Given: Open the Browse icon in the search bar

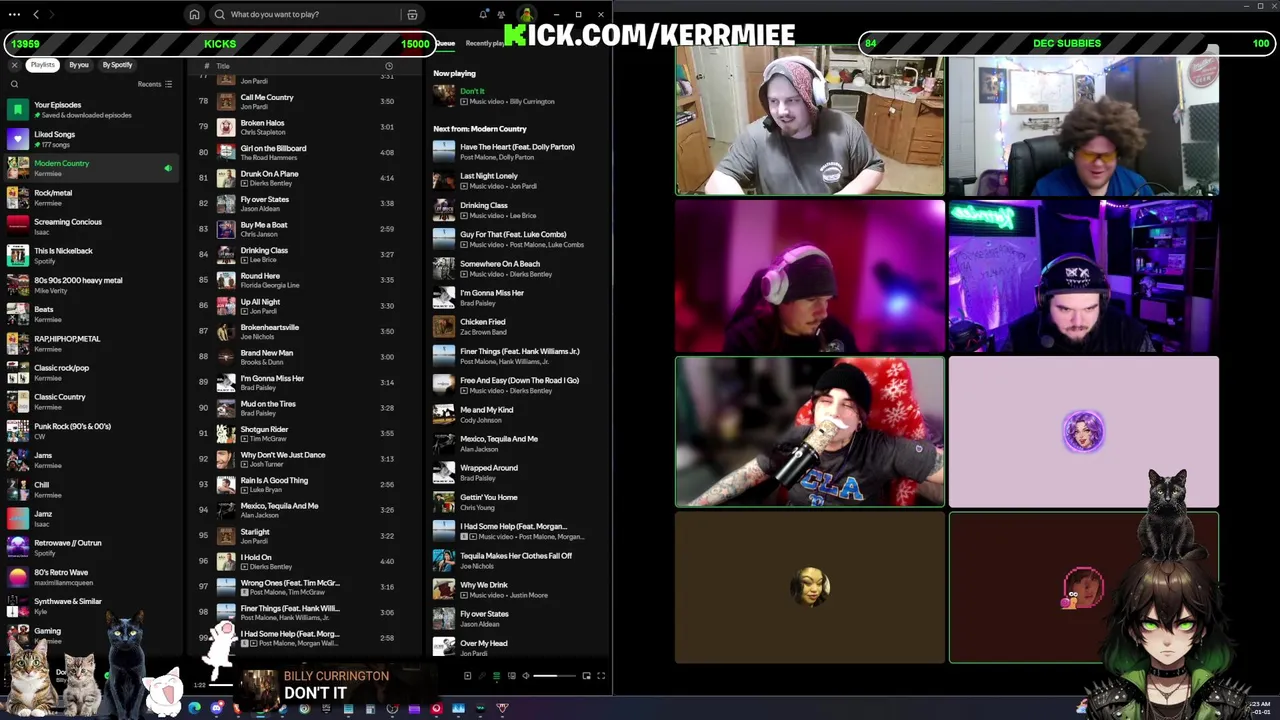Looking at the screenshot, I should click(411, 14).
